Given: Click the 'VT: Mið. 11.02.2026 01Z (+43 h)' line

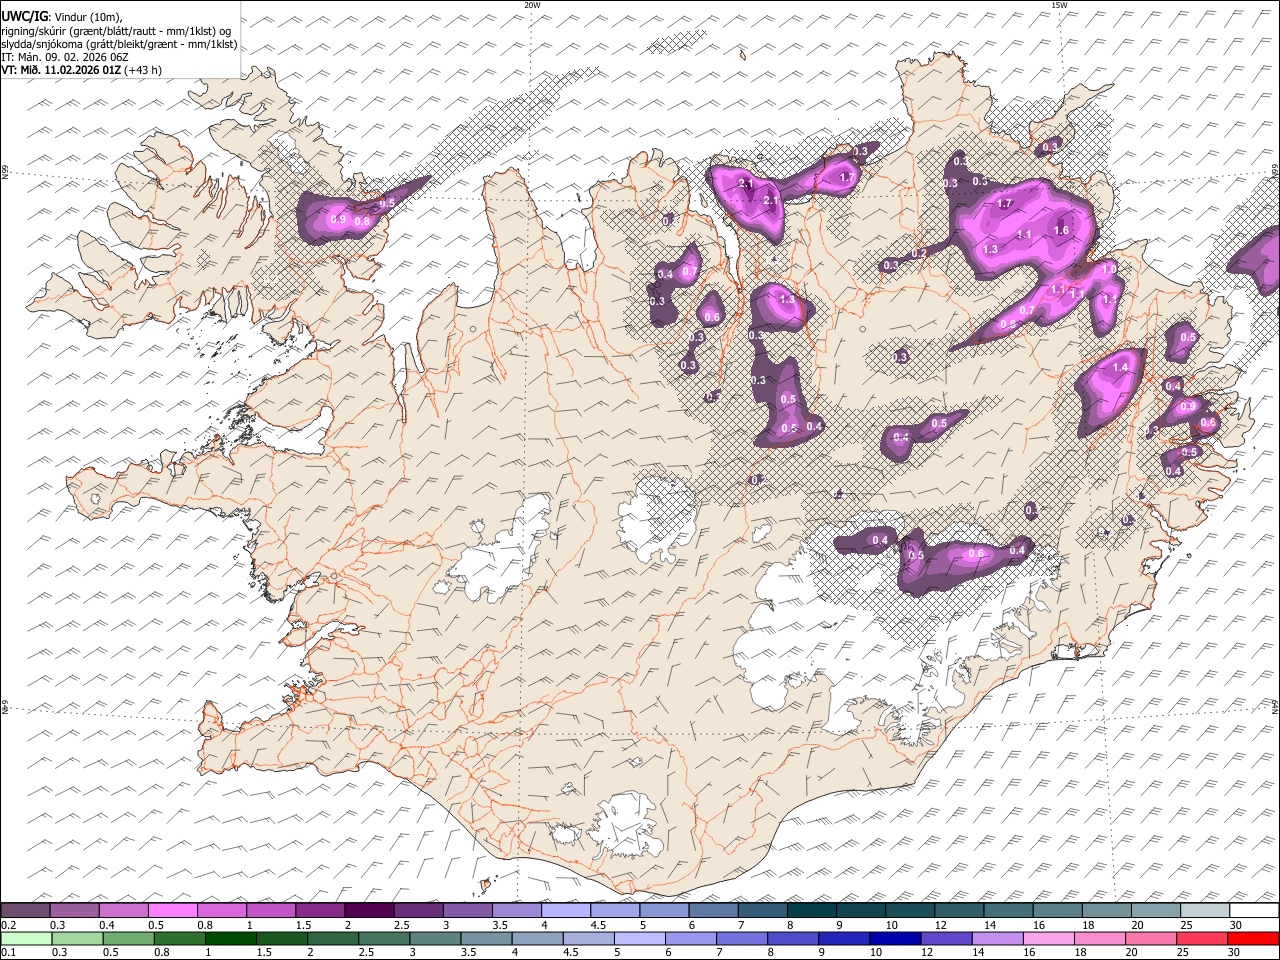Looking at the screenshot, I should pos(81,70).
